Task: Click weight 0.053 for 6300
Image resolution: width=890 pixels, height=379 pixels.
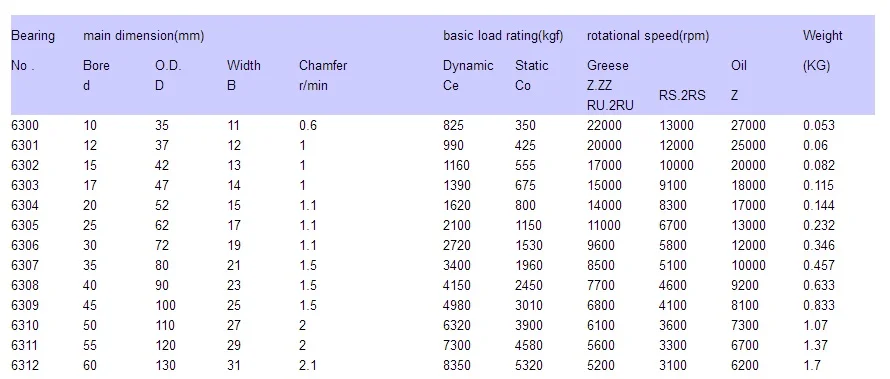Action: 819,125
